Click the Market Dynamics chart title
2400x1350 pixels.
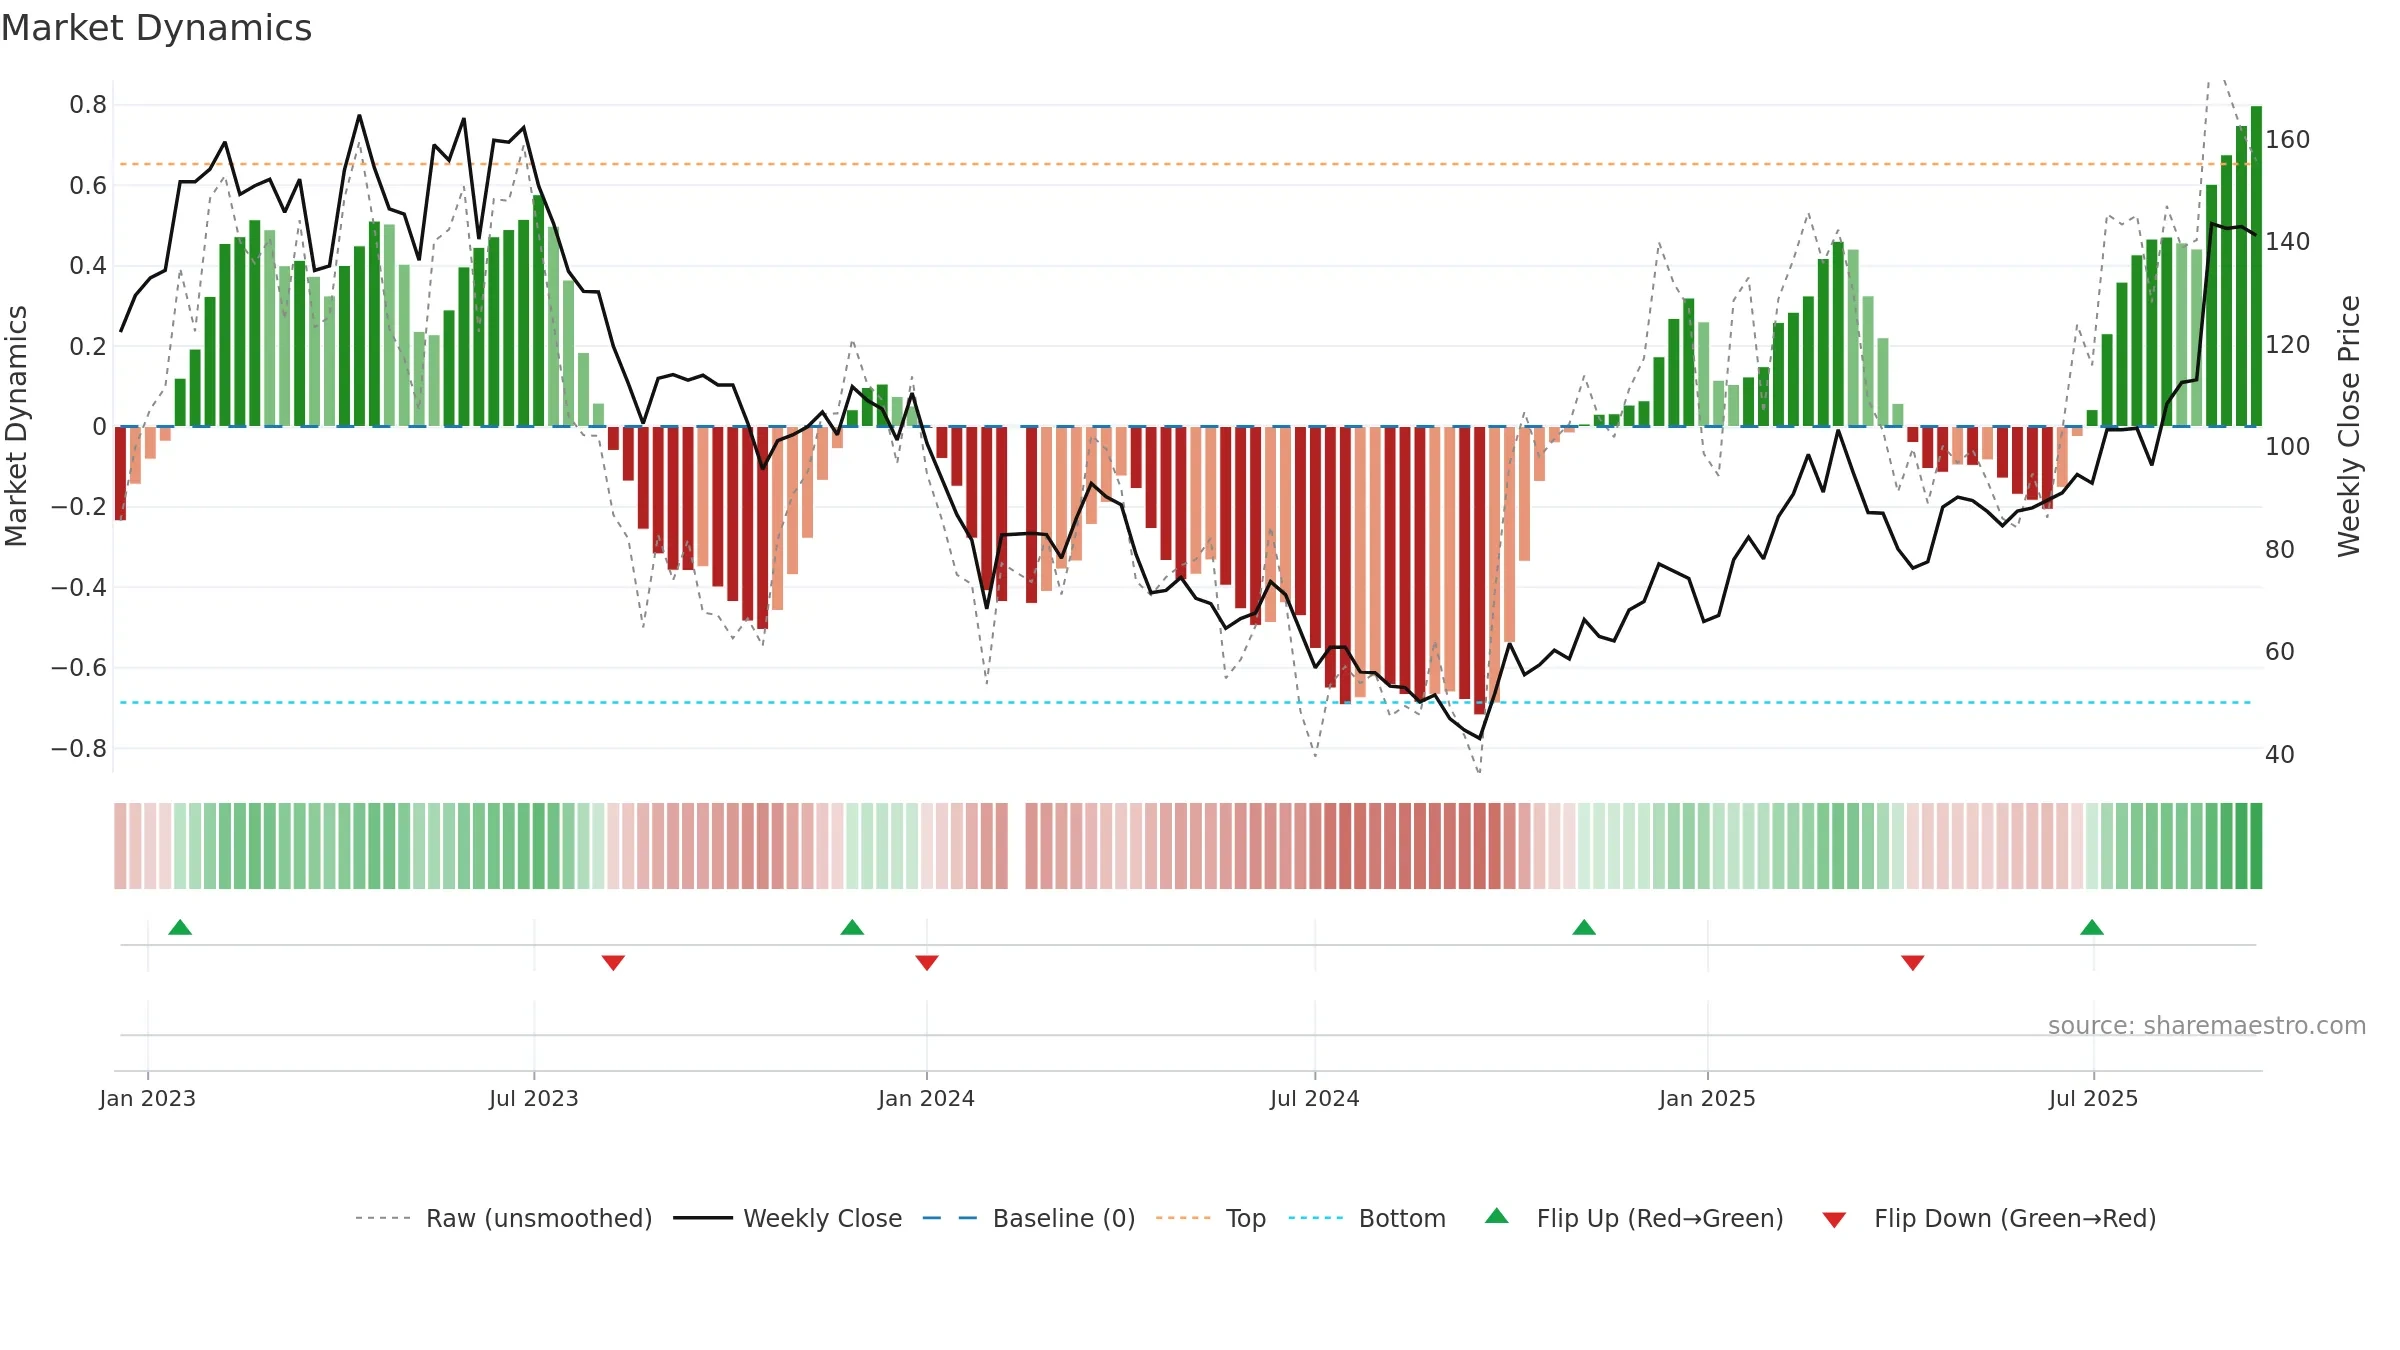(157, 28)
